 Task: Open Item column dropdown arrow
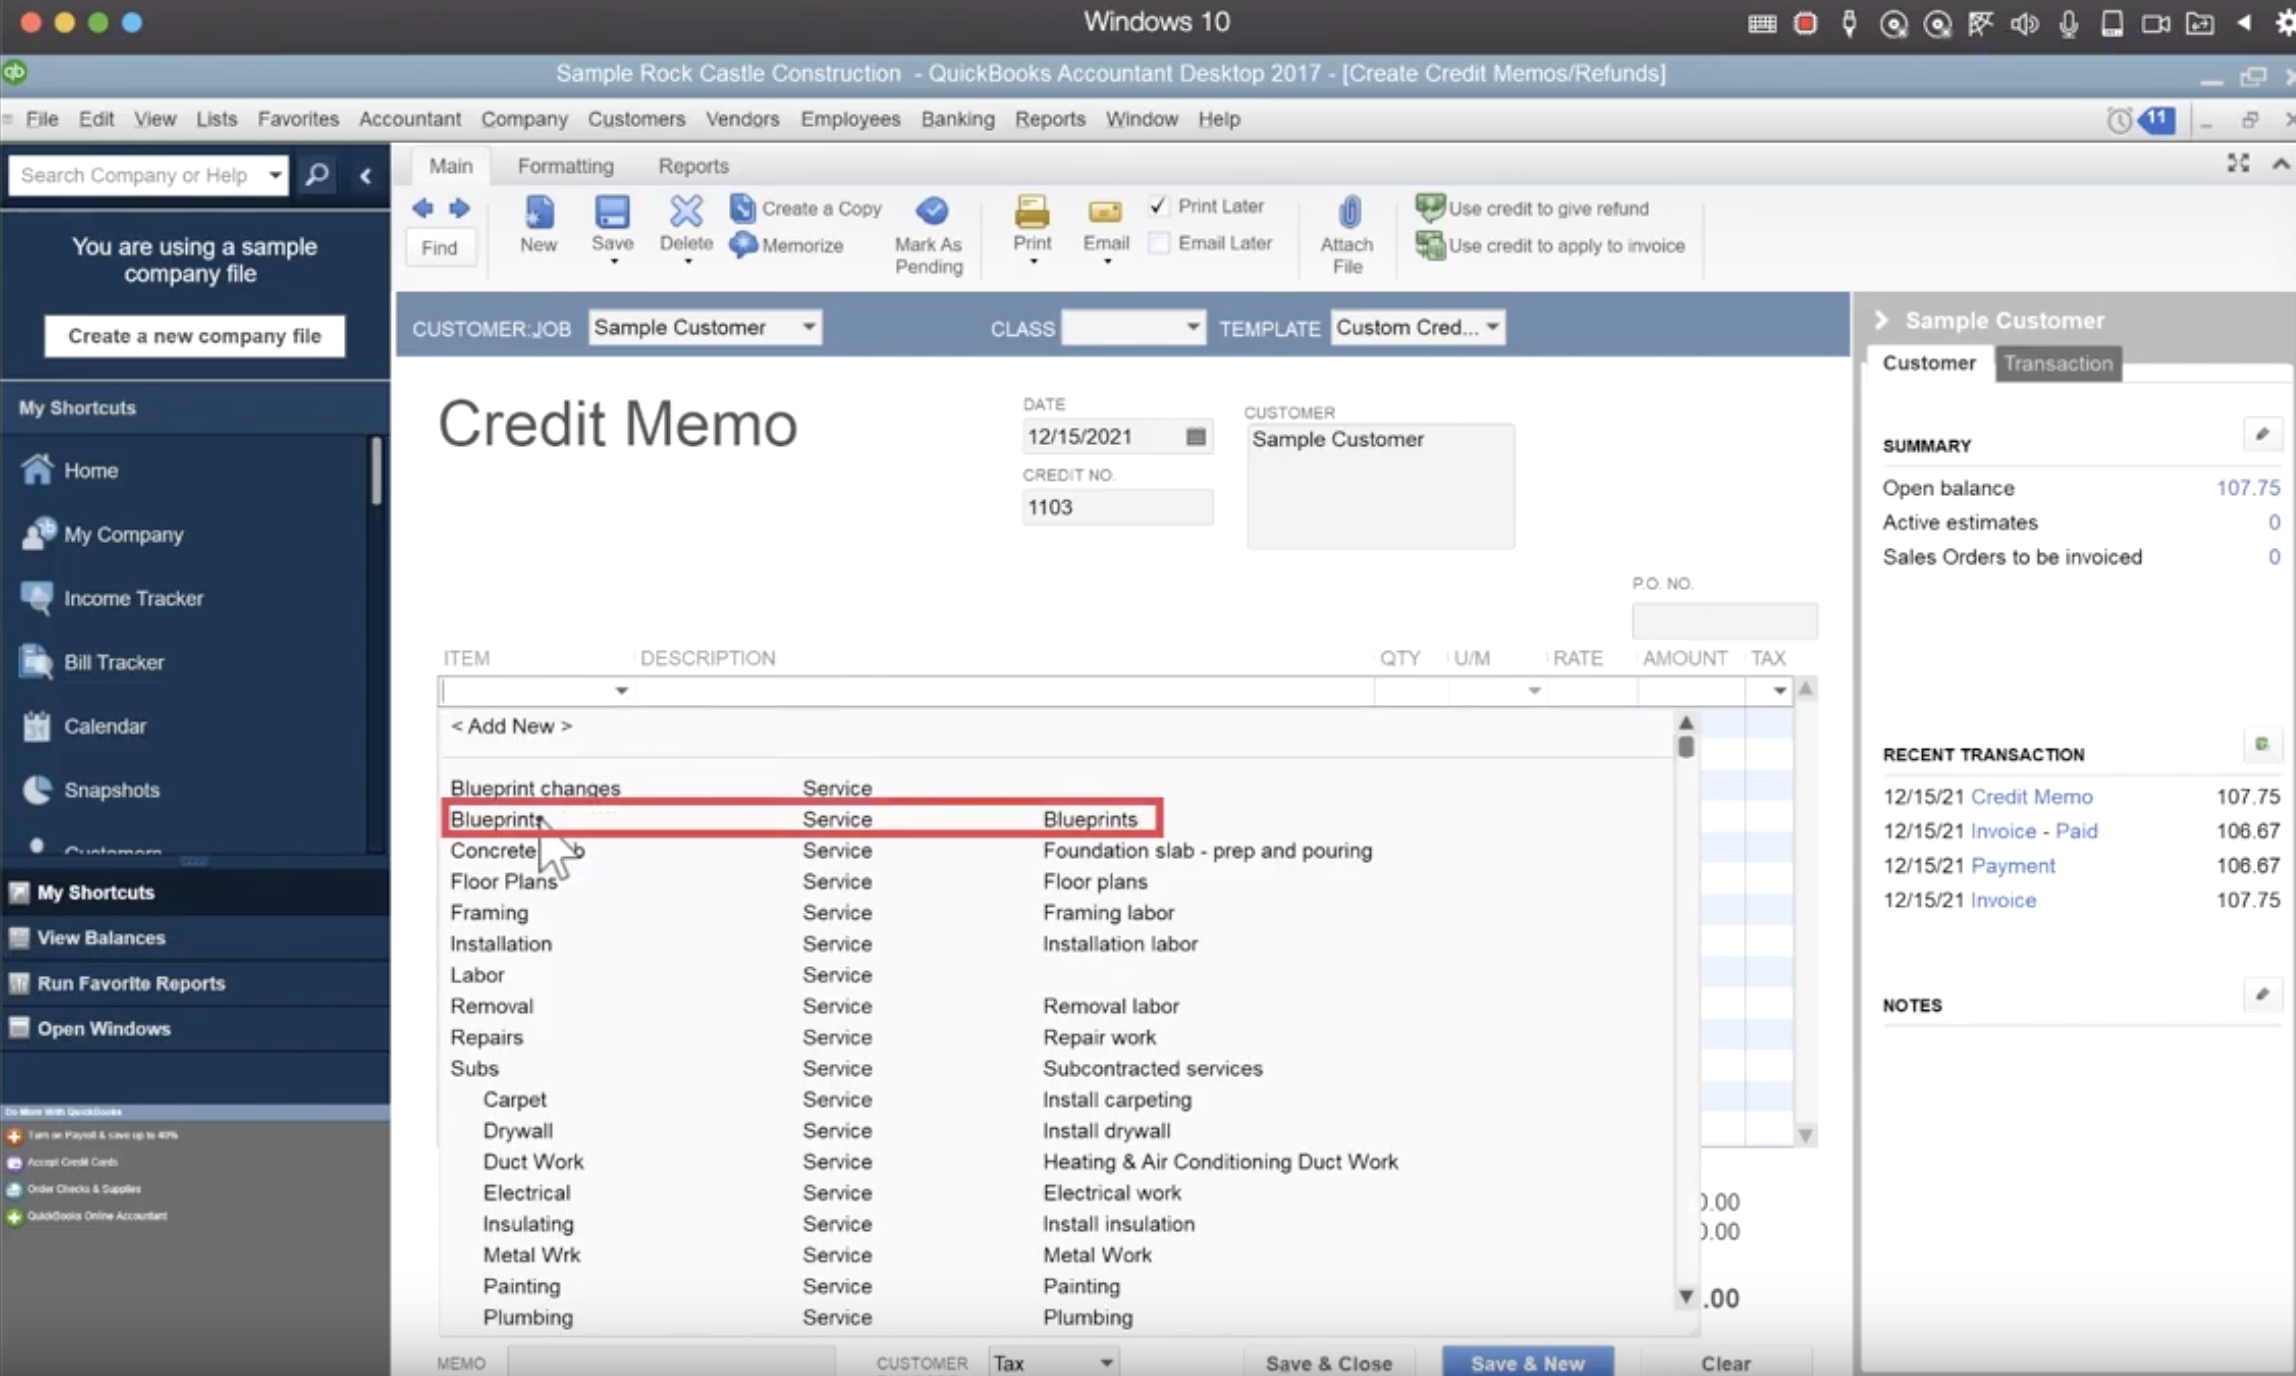pyautogui.click(x=621, y=690)
